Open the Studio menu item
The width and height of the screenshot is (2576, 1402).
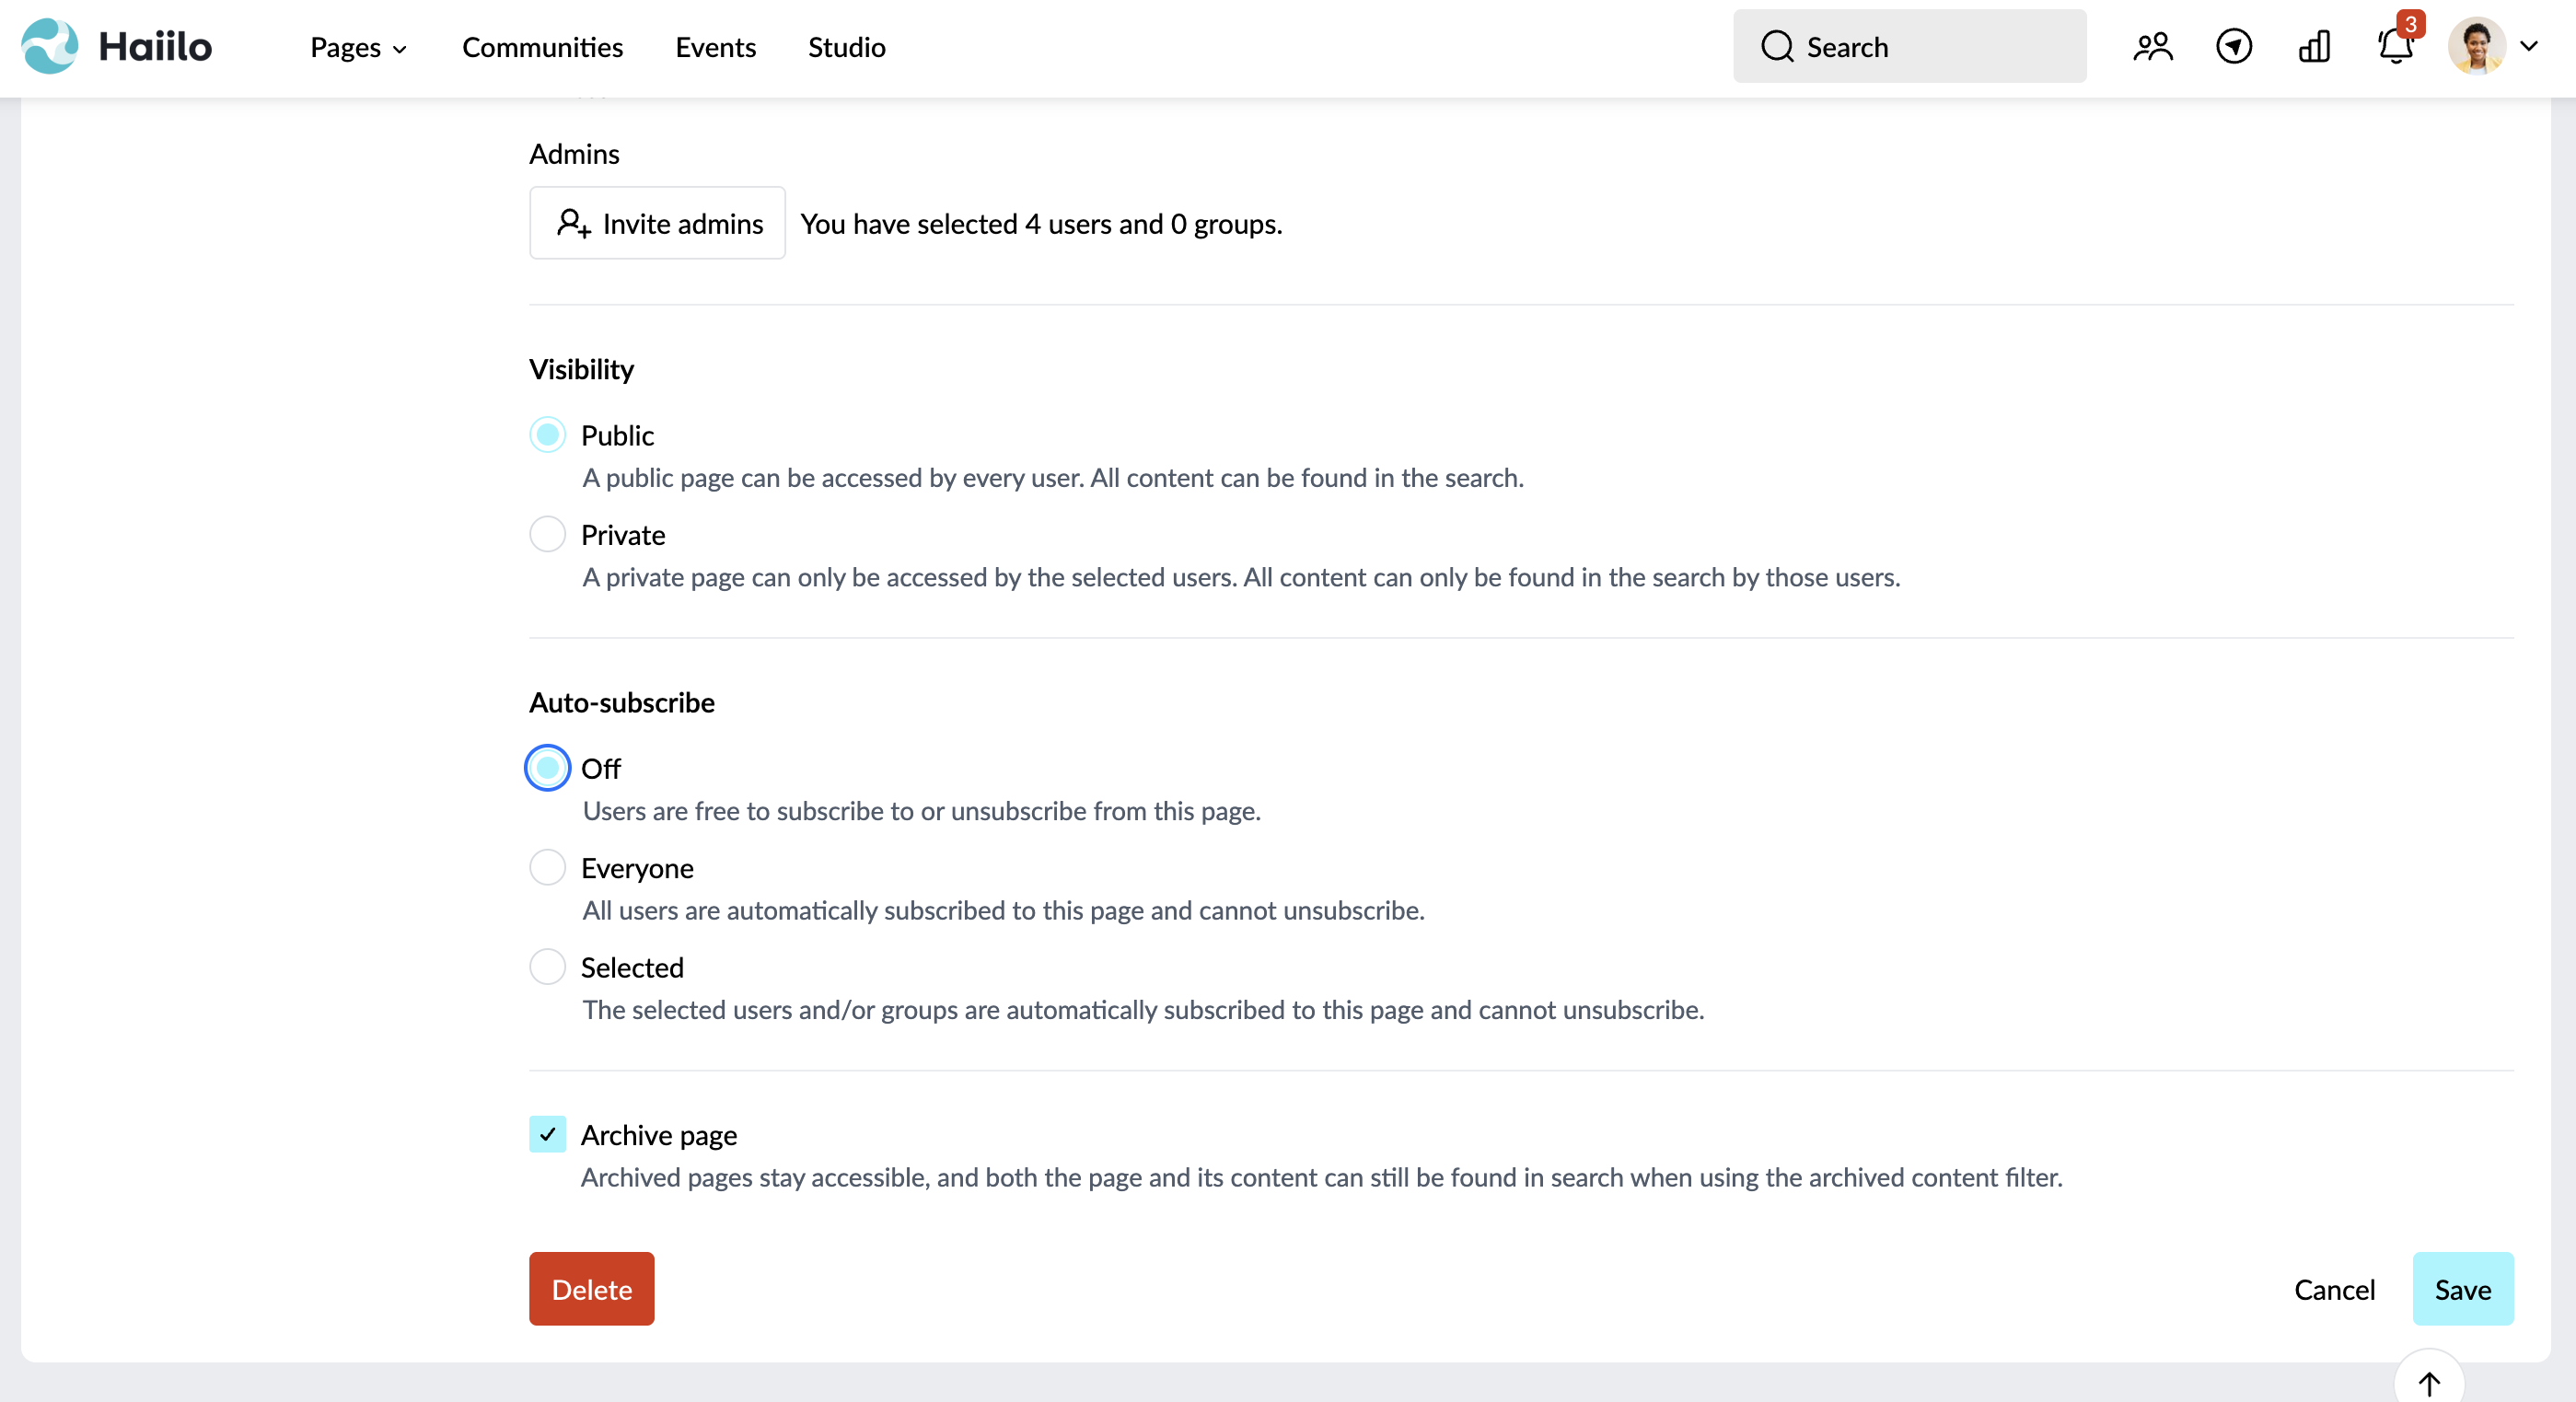(x=846, y=47)
